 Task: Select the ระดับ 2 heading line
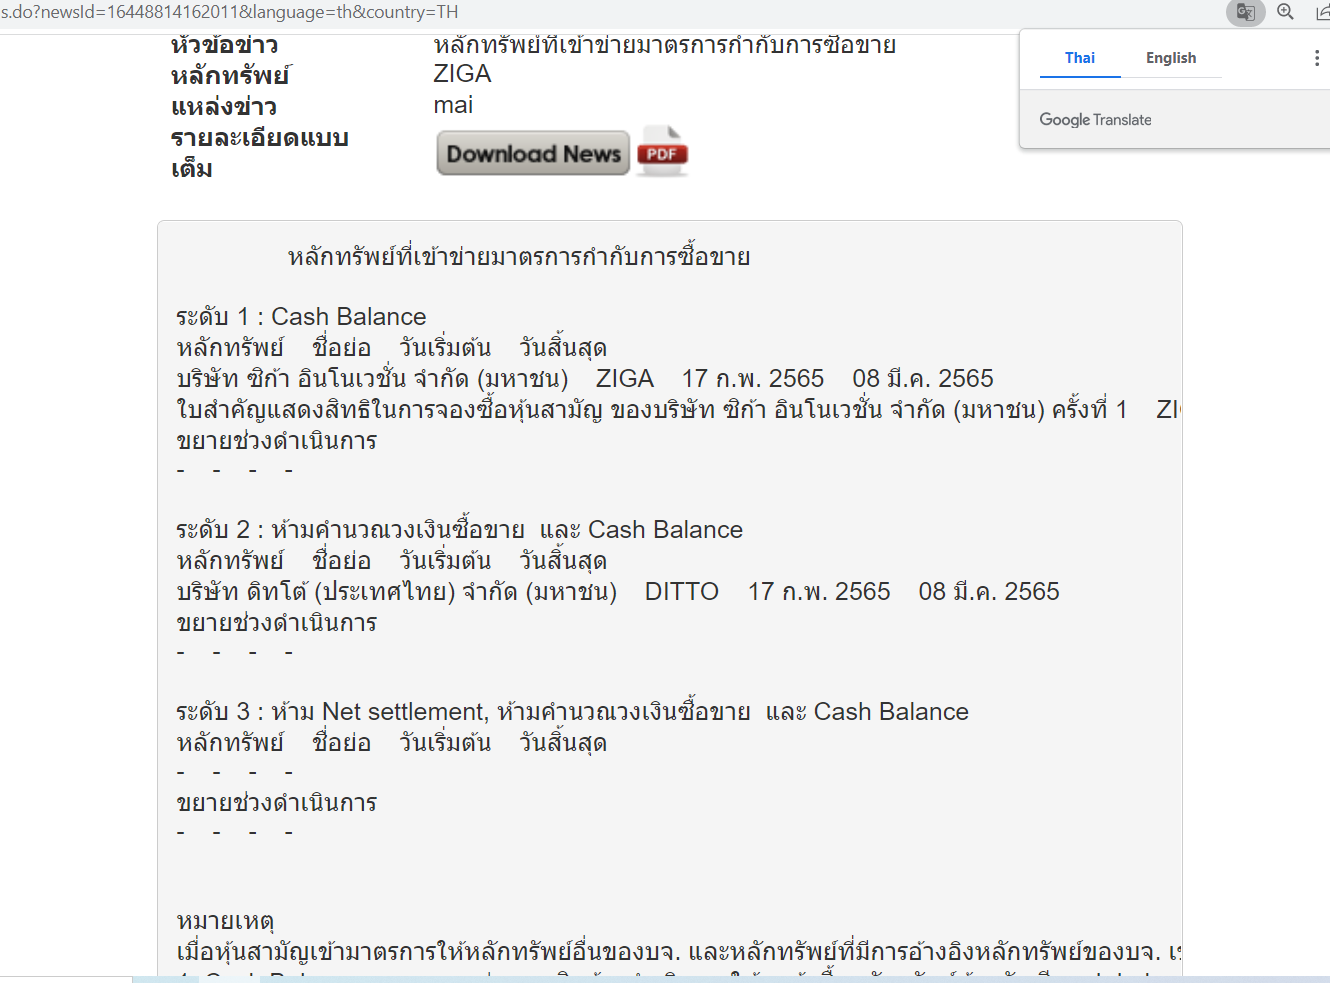[x=460, y=530]
